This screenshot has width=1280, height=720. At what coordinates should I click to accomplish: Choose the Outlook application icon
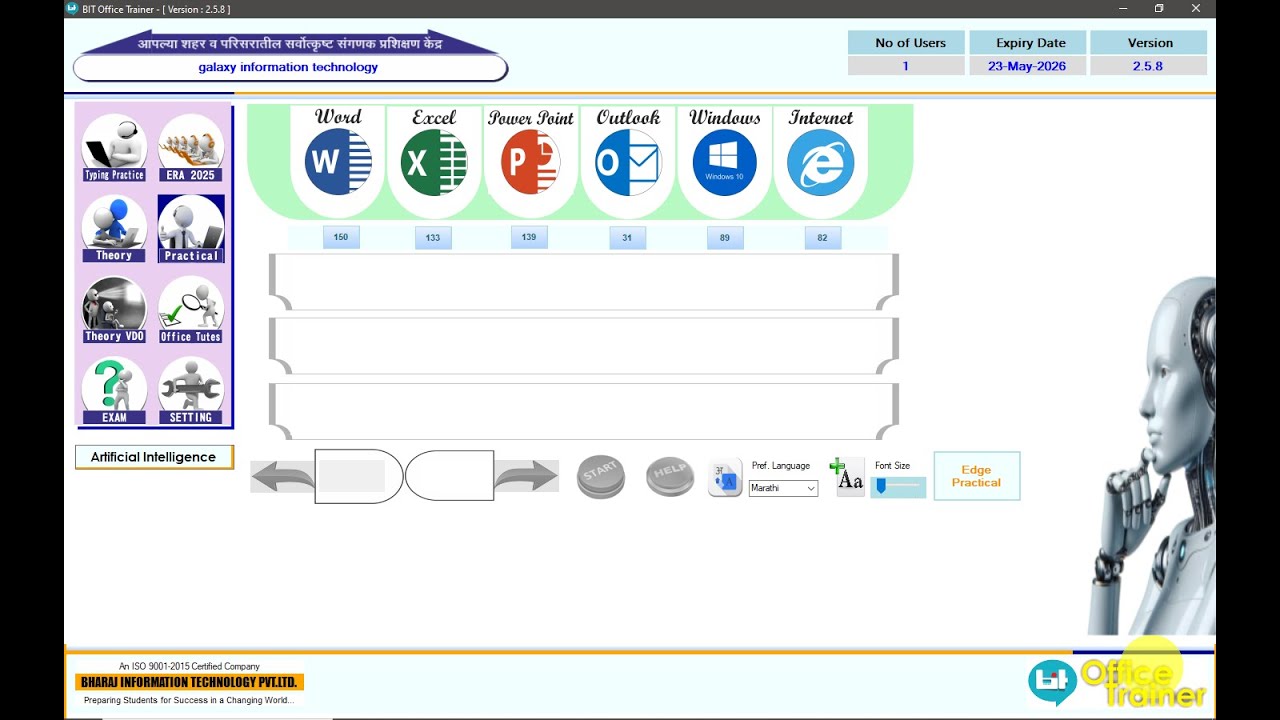point(628,162)
